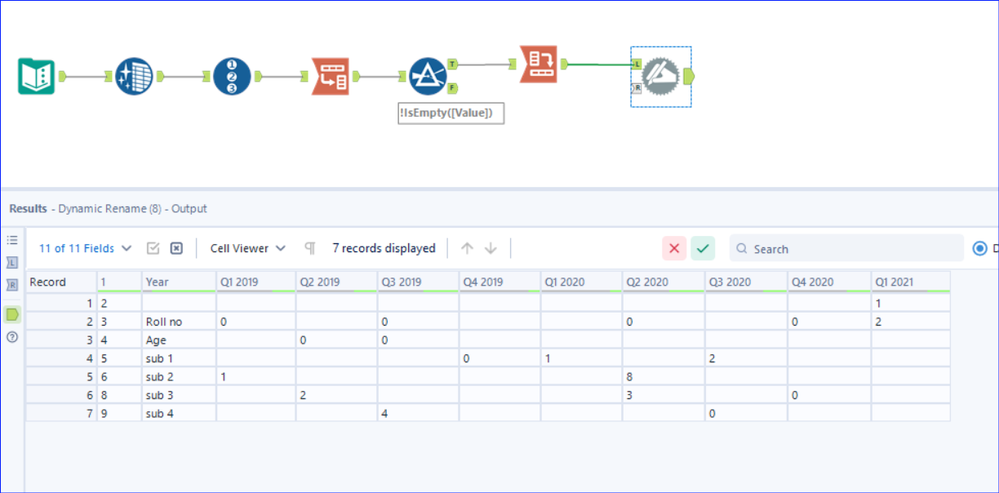Click the Cross Tab output anchor

(x=564, y=64)
